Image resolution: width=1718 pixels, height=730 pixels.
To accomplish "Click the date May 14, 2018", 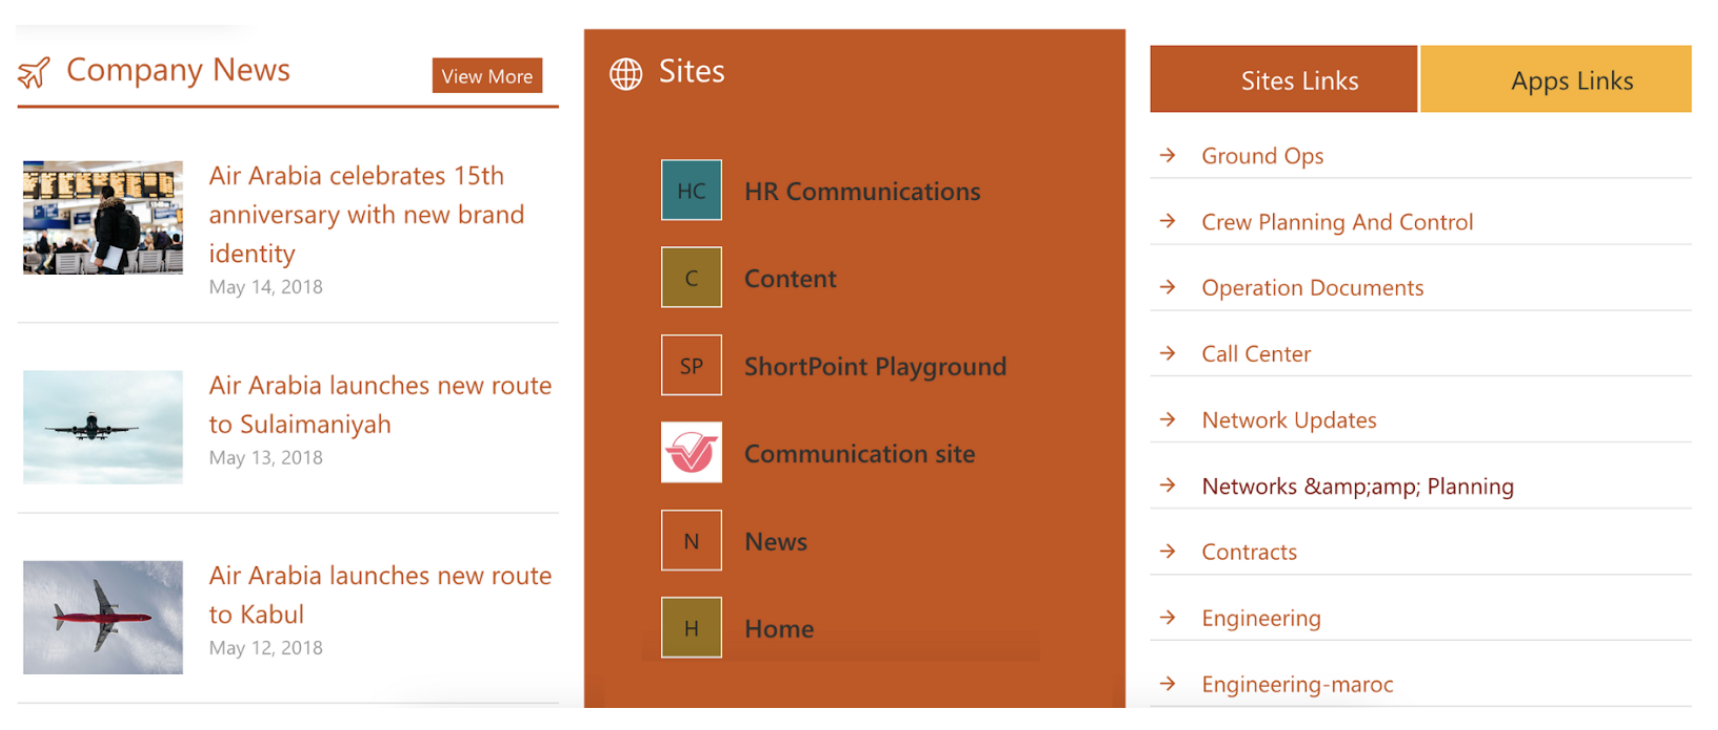I will [x=265, y=287].
